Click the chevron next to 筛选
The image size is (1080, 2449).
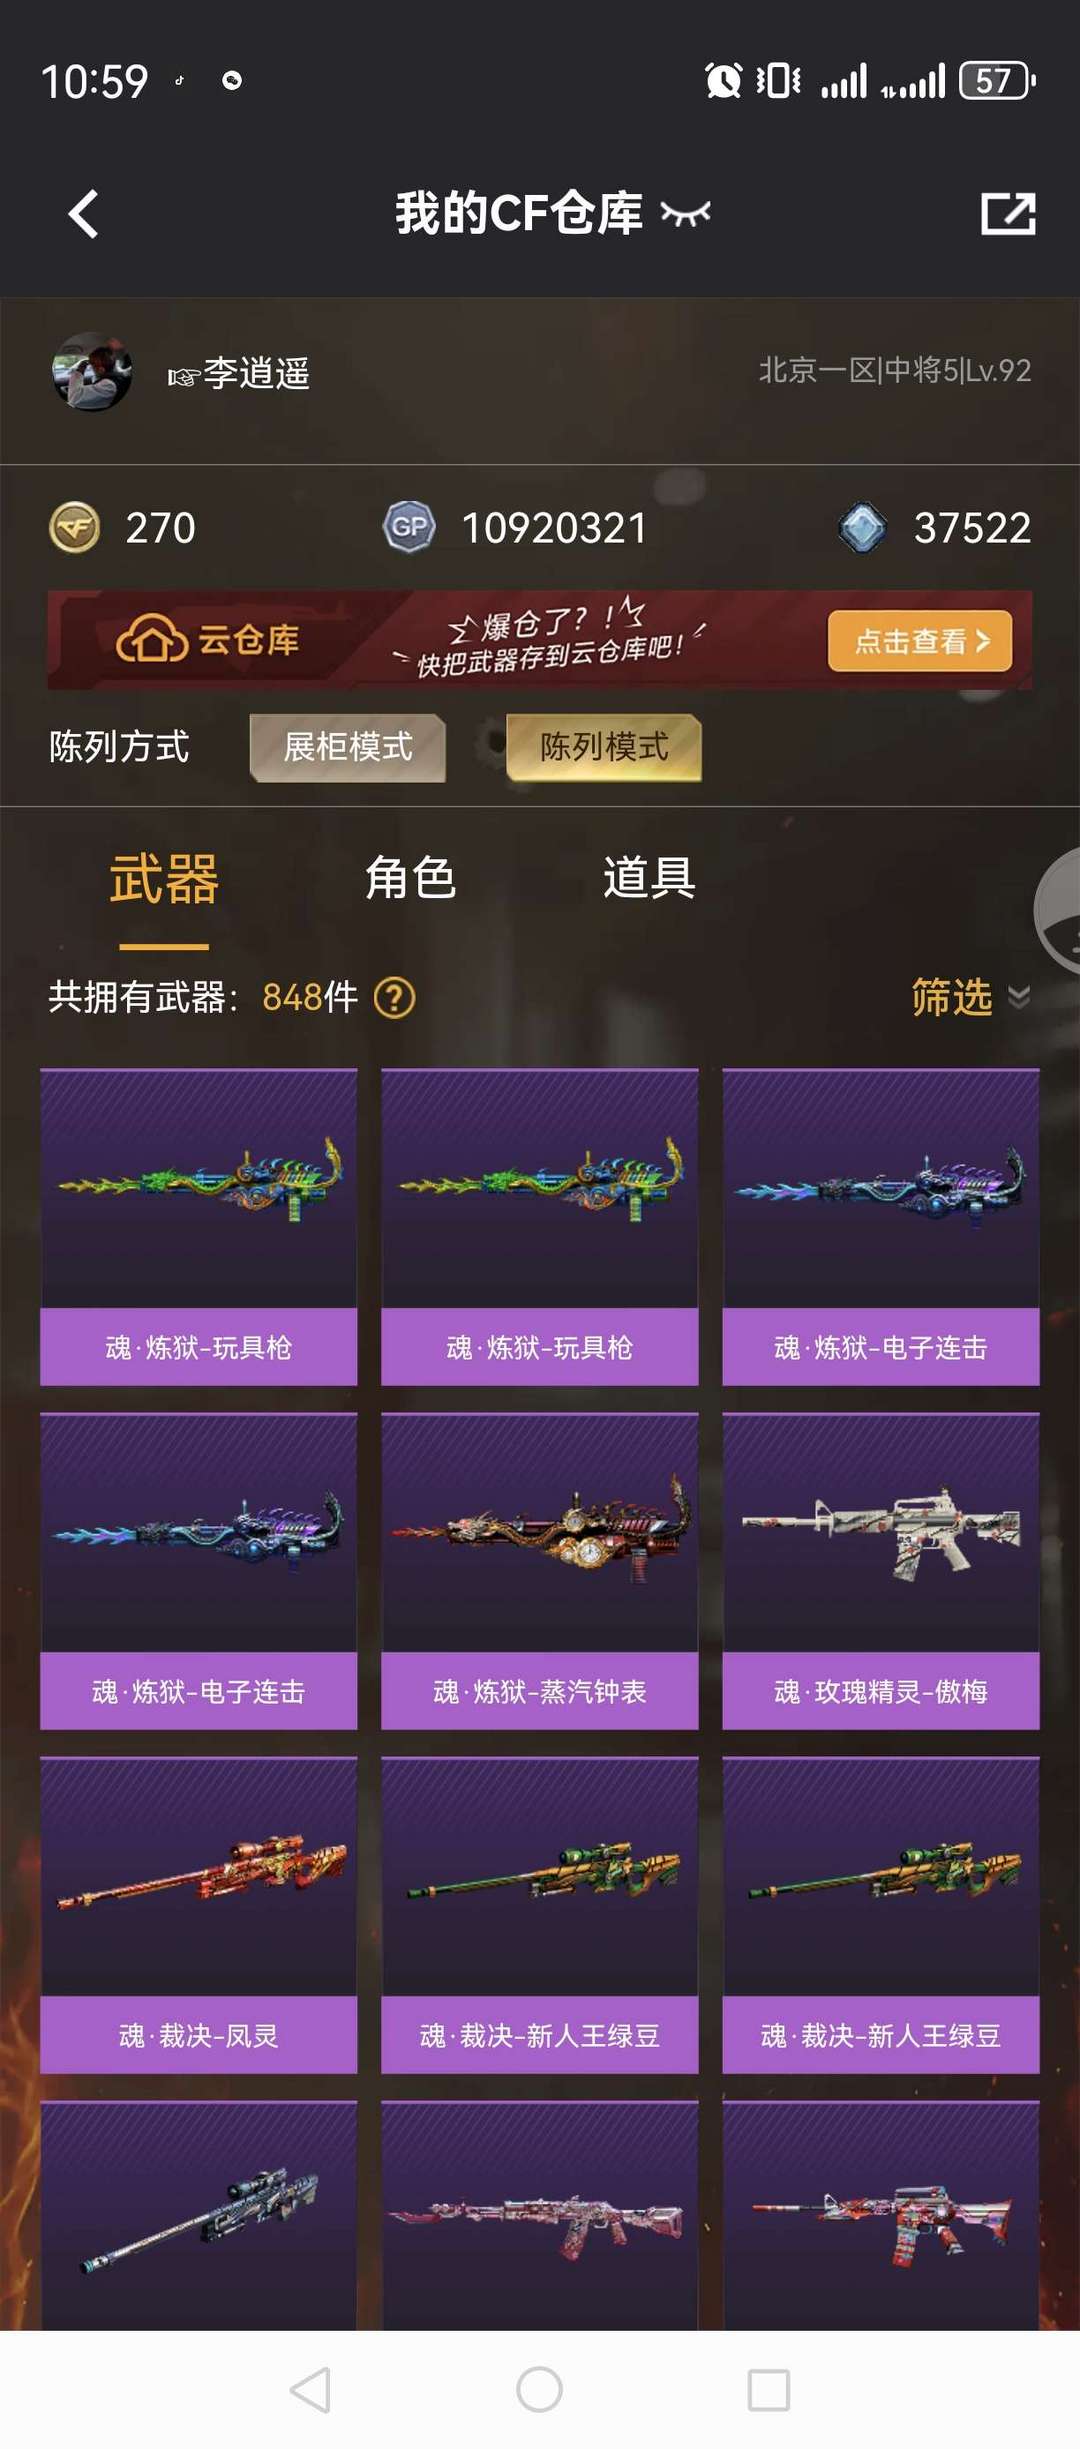[x=1019, y=997]
